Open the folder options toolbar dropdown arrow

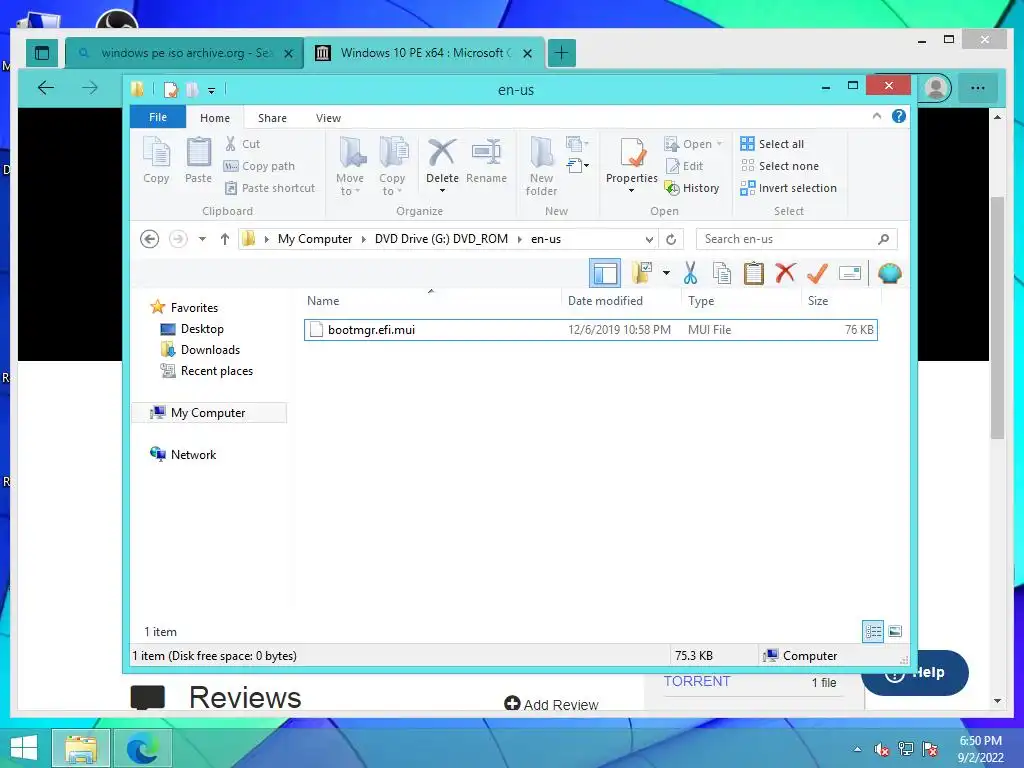tap(666, 274)
